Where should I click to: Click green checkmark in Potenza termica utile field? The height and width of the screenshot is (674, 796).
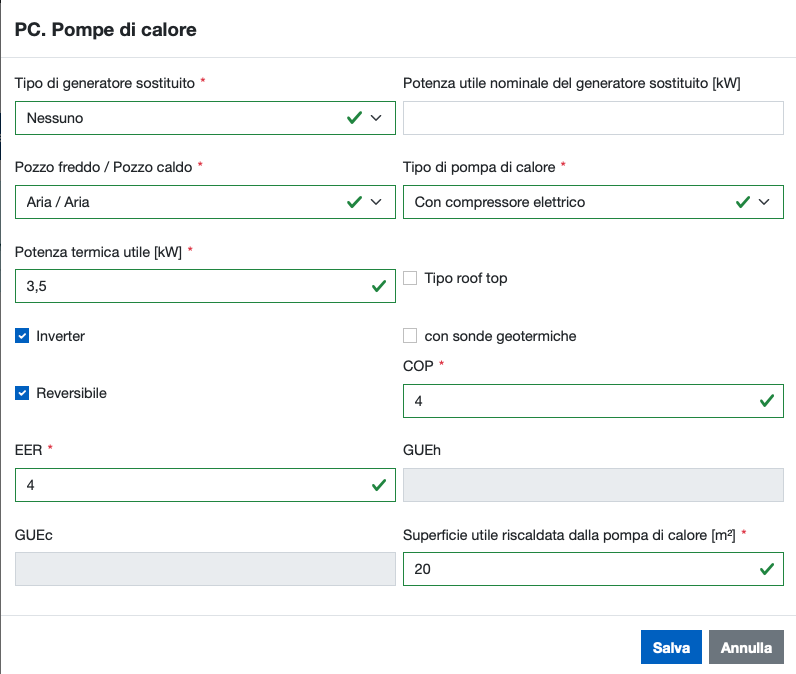pyautogui.click(x=379, y=286)
